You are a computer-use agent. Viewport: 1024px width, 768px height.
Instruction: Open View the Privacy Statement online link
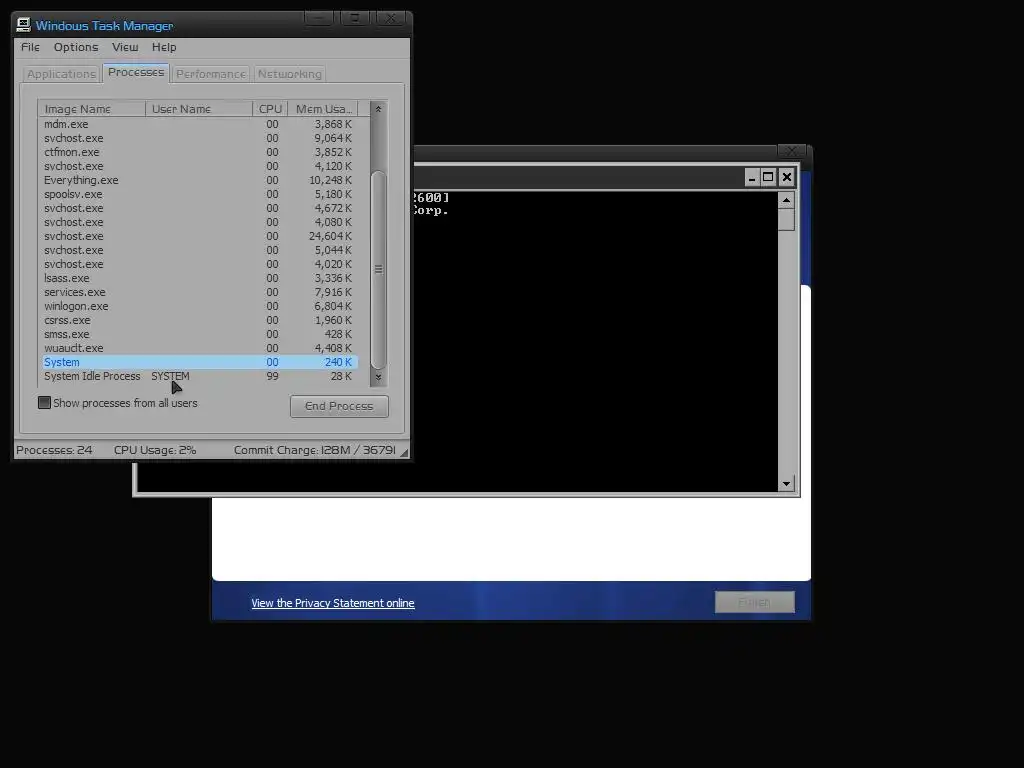point(332,603)
